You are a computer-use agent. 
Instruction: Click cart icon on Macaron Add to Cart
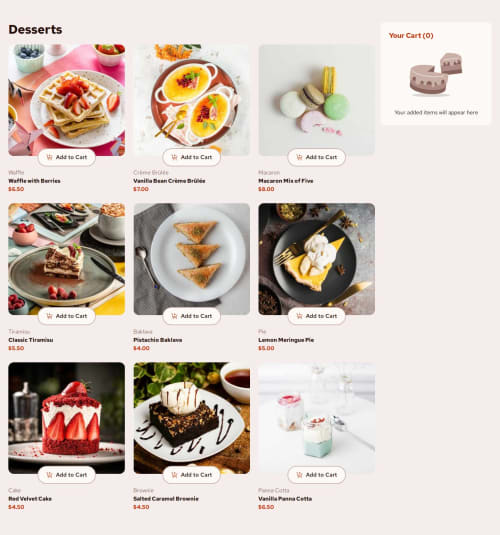(x=299, y=157)
